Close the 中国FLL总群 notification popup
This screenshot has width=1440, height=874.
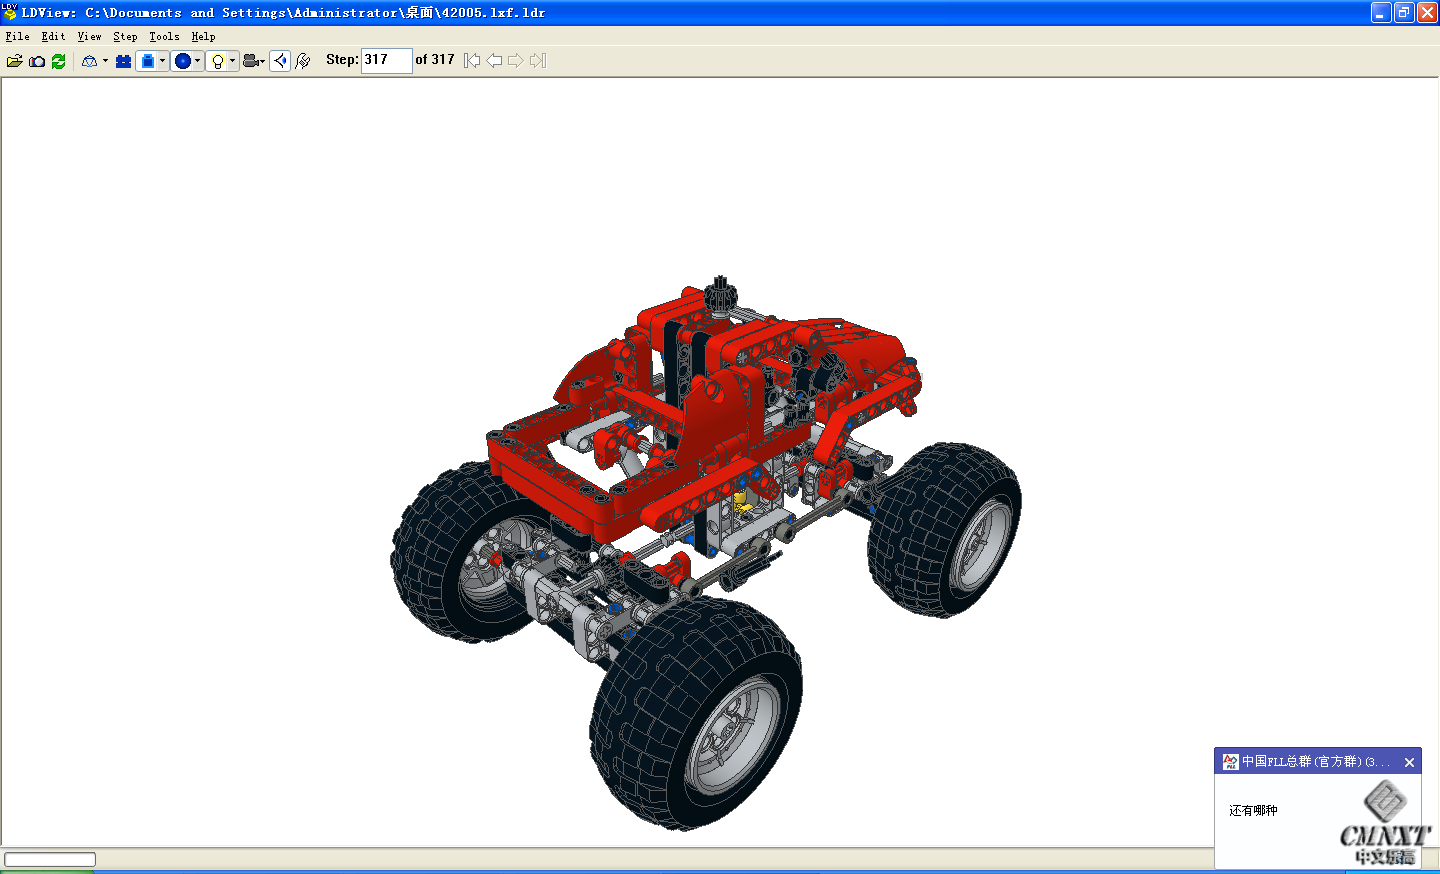(1409, 762)
